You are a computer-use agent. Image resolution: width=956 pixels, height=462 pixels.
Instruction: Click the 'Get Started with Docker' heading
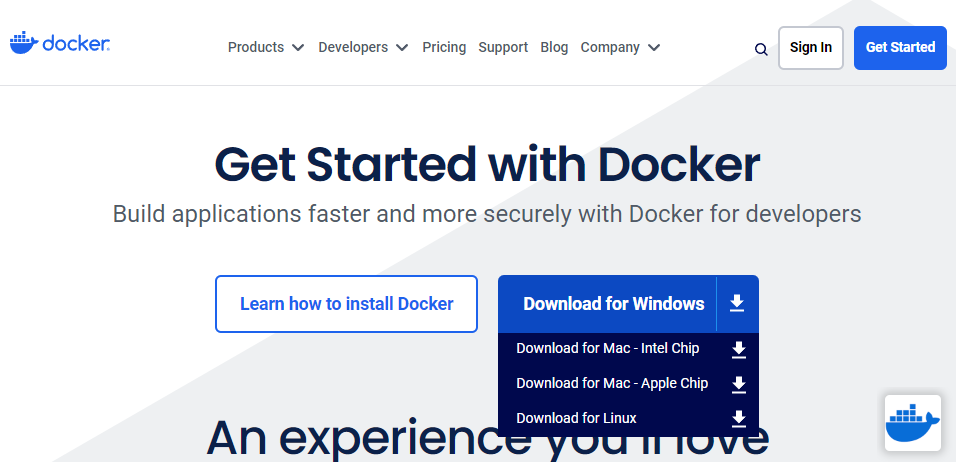pyautogui.click(x=487, y=165)
